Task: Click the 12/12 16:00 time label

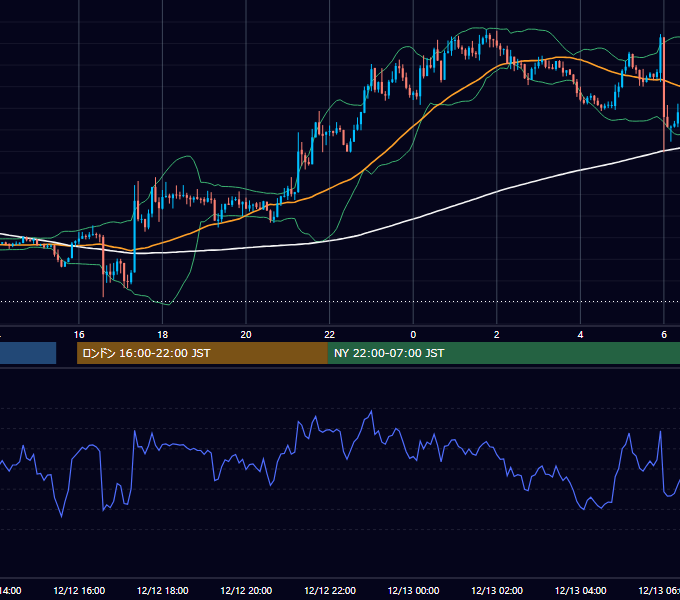Action: click(x=79, y=590)
